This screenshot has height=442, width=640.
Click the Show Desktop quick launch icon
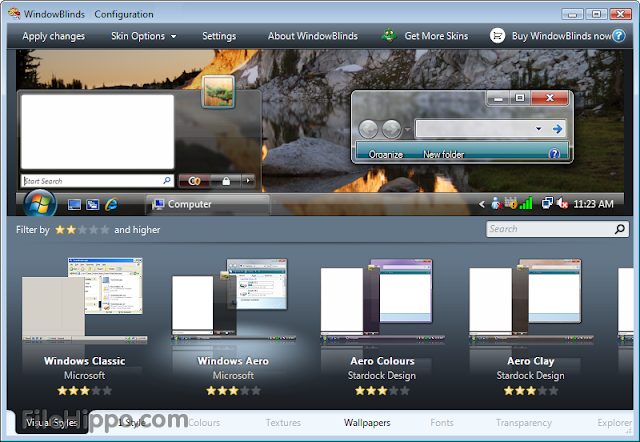coord(74,204)
